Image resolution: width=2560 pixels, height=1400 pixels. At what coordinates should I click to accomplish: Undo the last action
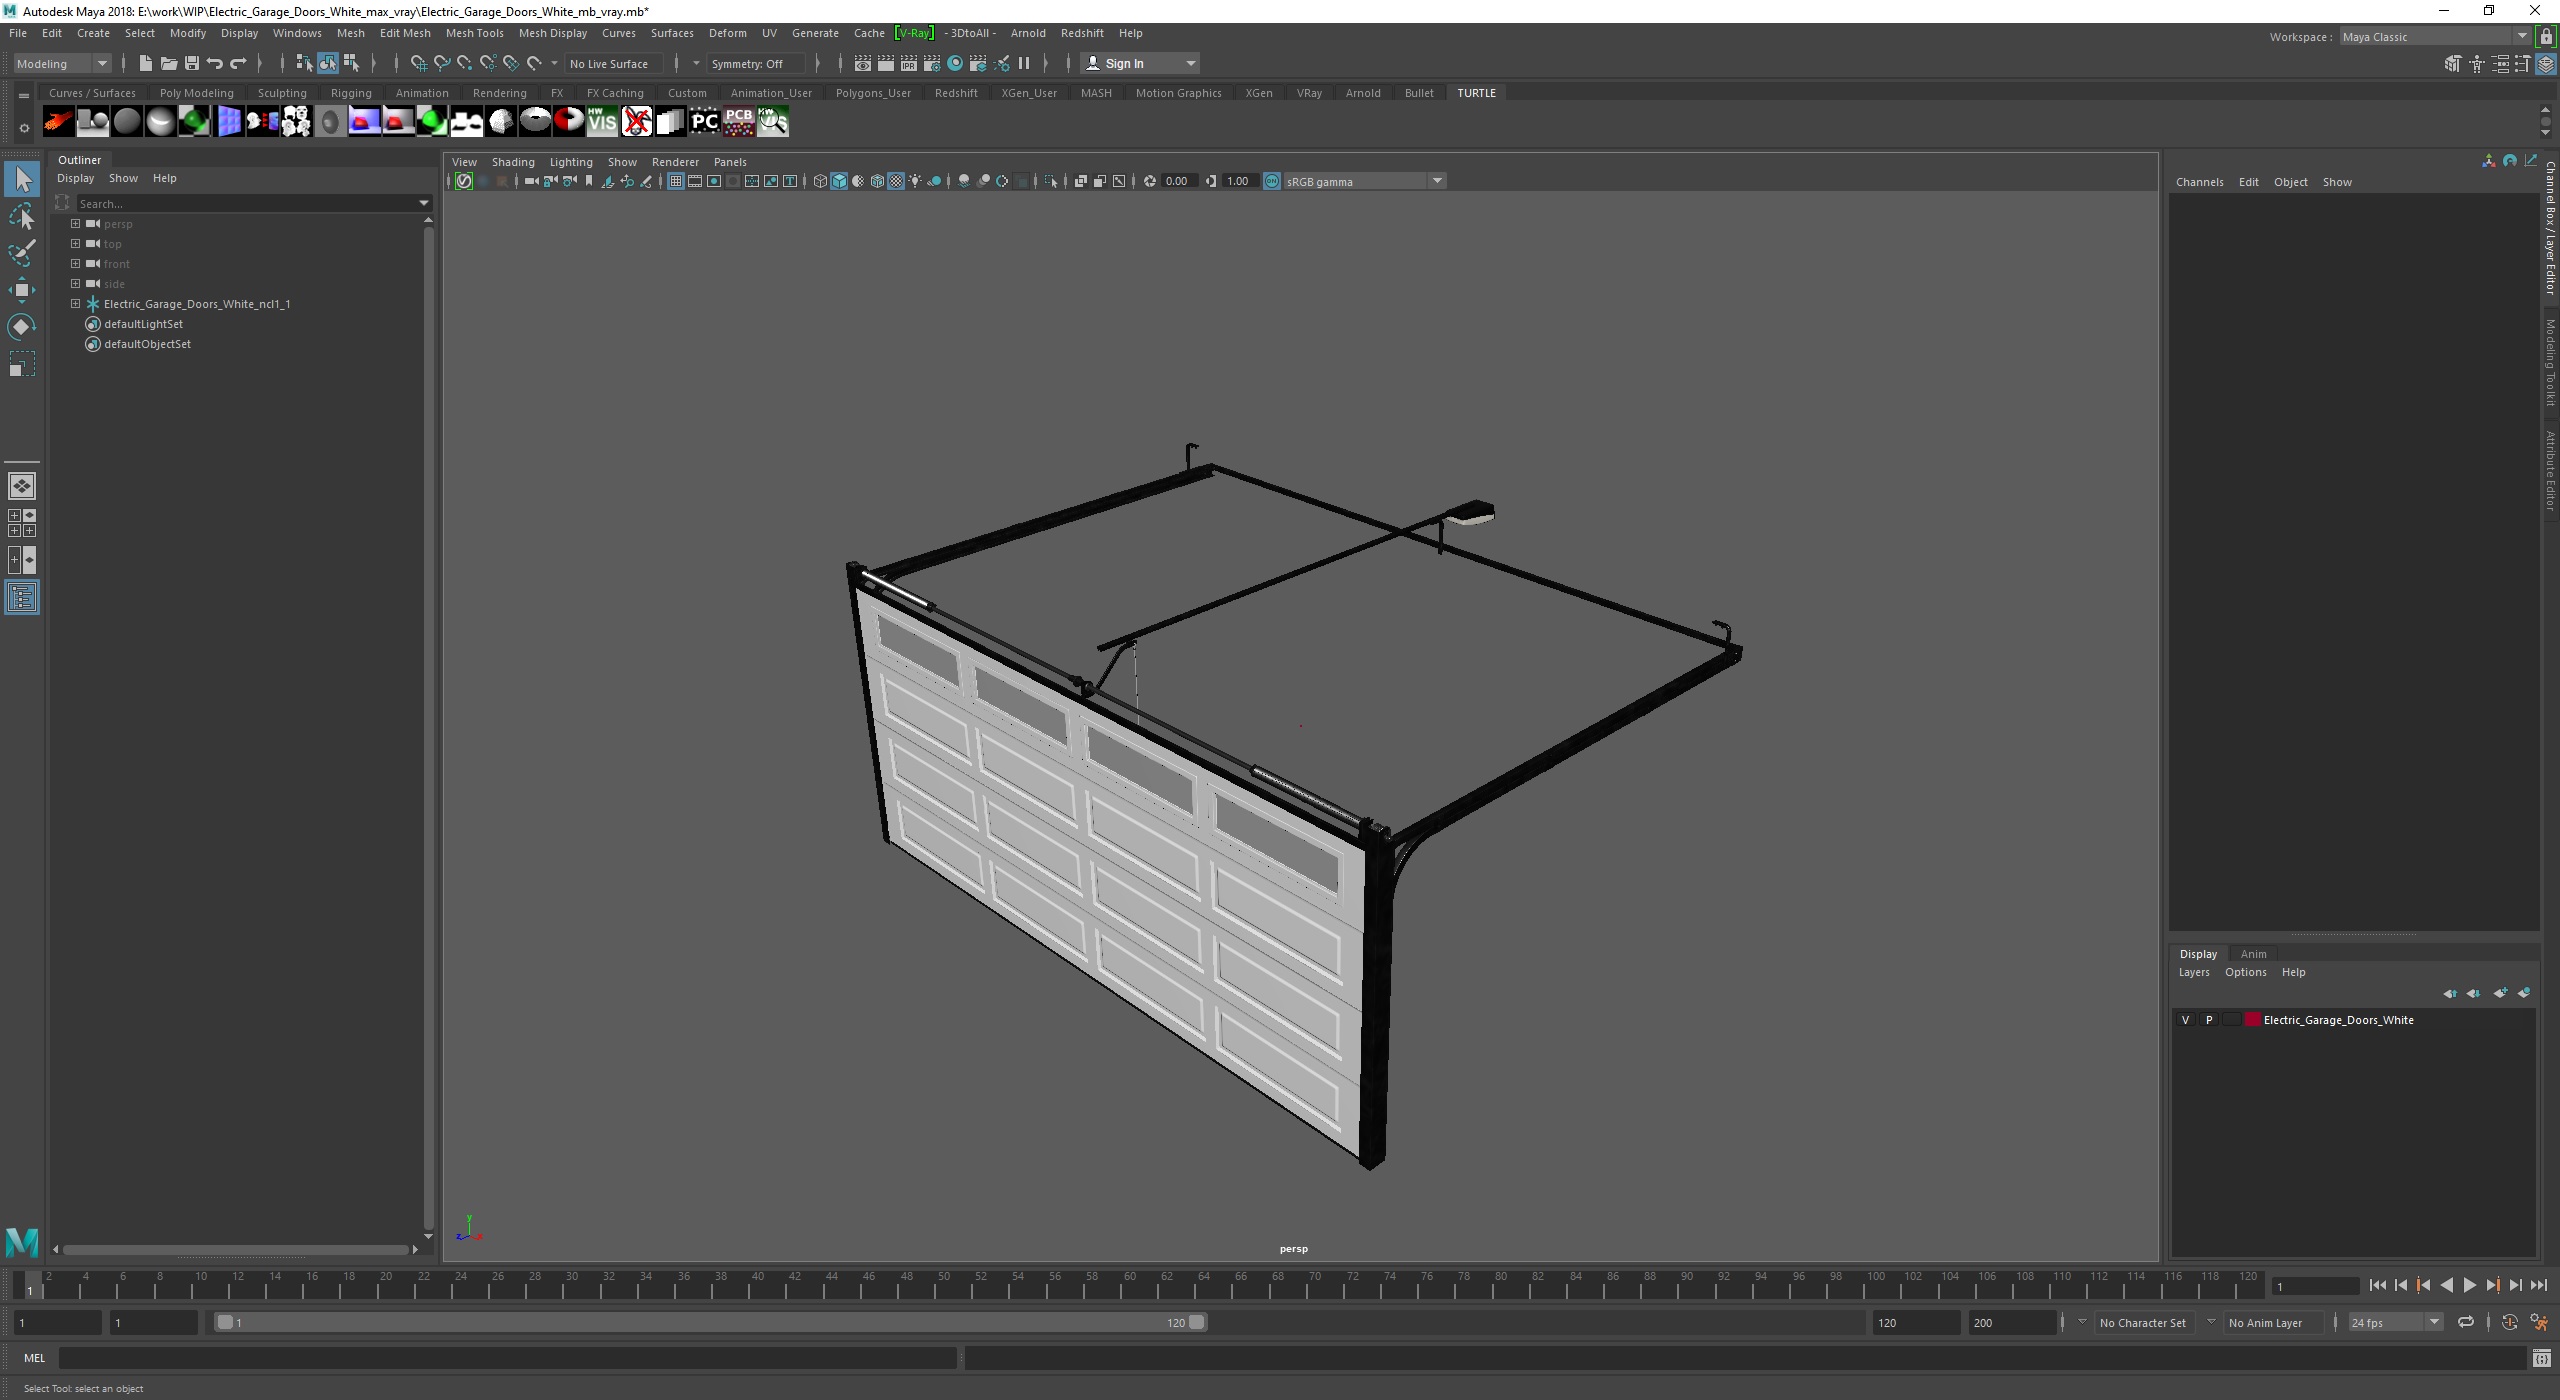pos(214,63)
